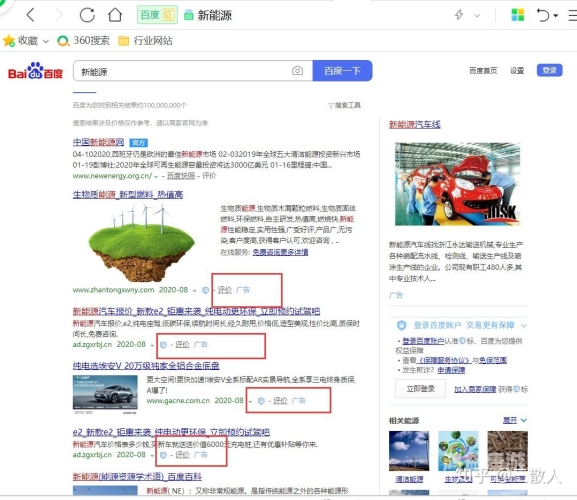
Task: Expand arrow under the 新能源汽车报价 result
Action: click(152, 345)
